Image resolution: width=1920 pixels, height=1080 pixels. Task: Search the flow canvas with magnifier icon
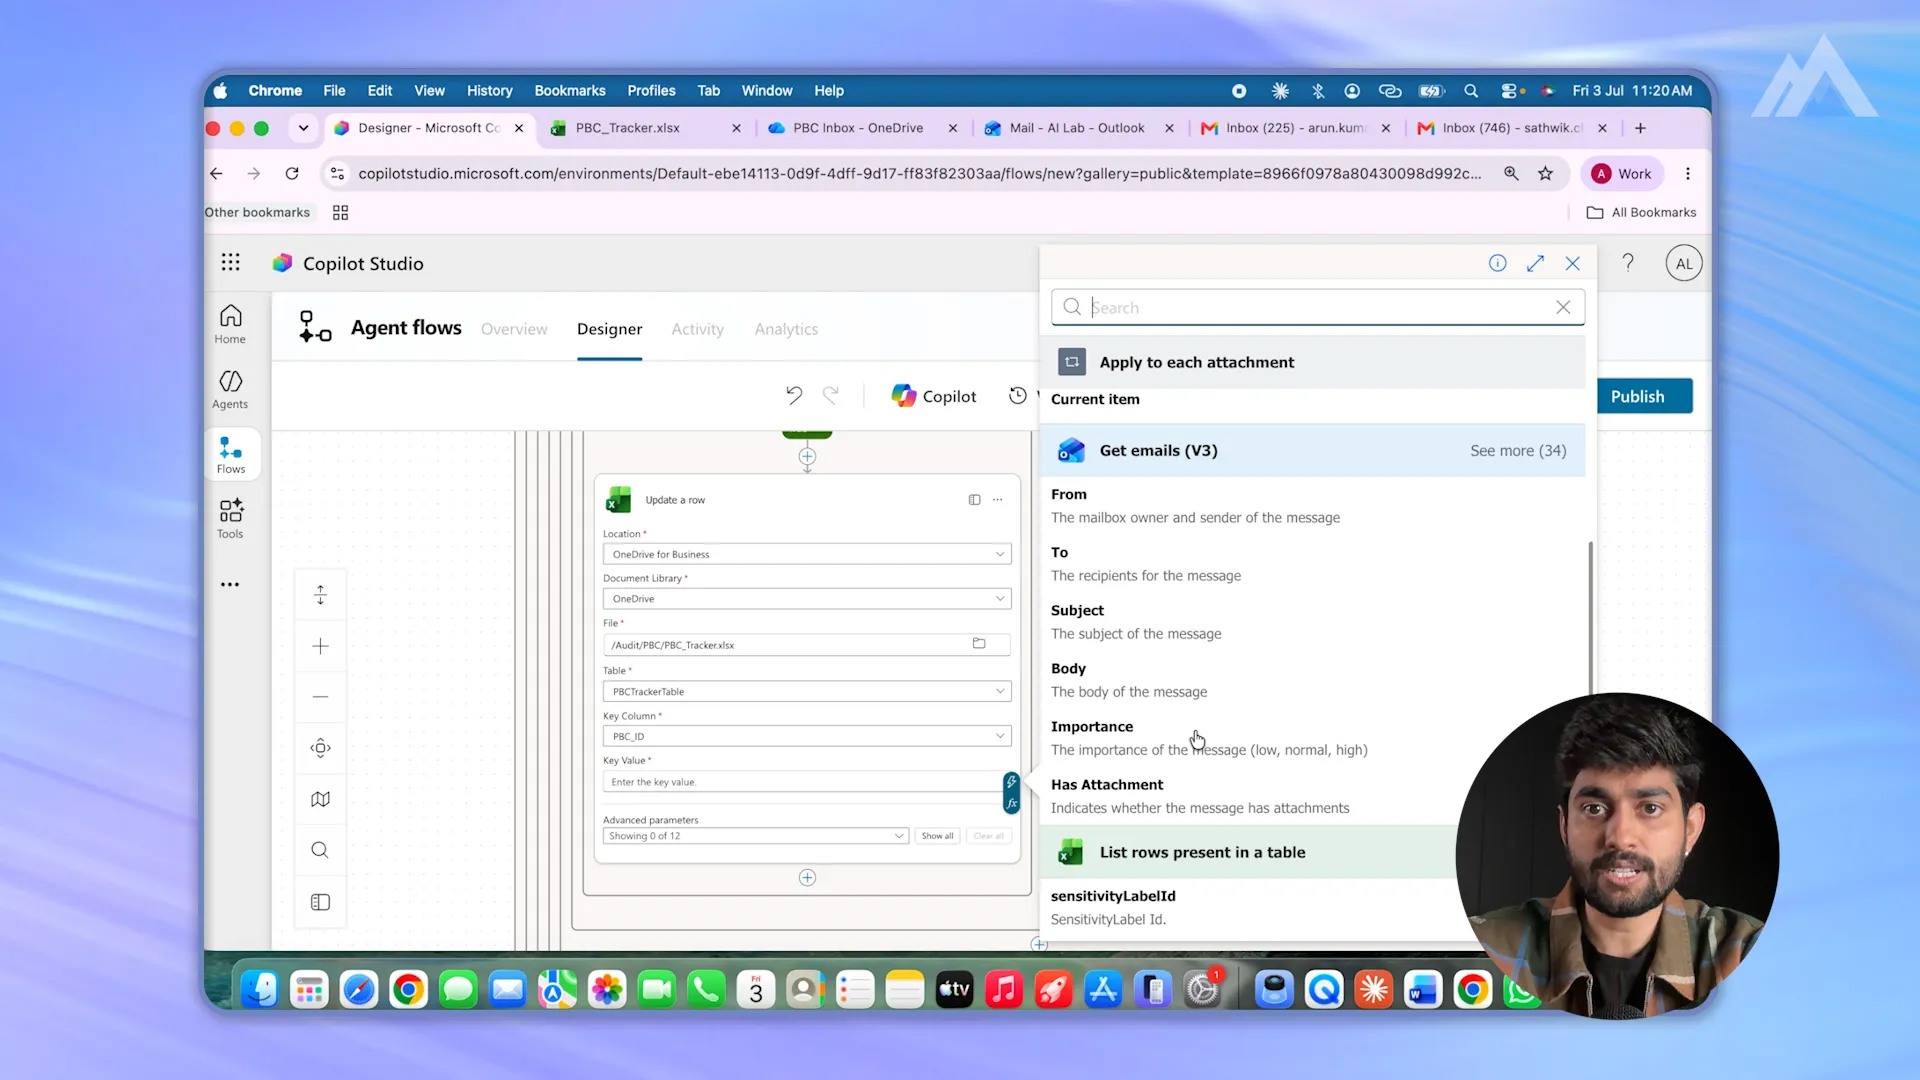pyautogui.click(x=320, y=850)
